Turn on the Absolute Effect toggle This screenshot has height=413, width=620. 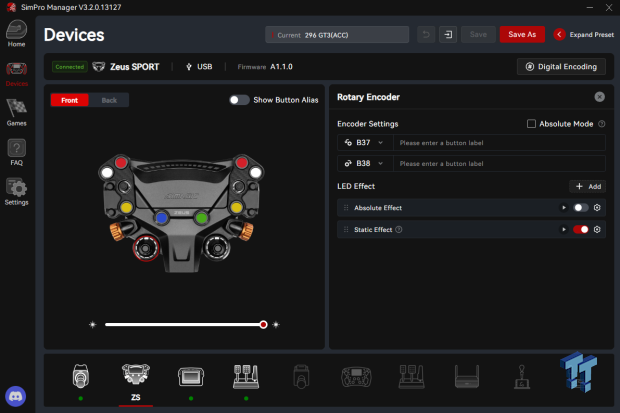(x=580, y=208)
